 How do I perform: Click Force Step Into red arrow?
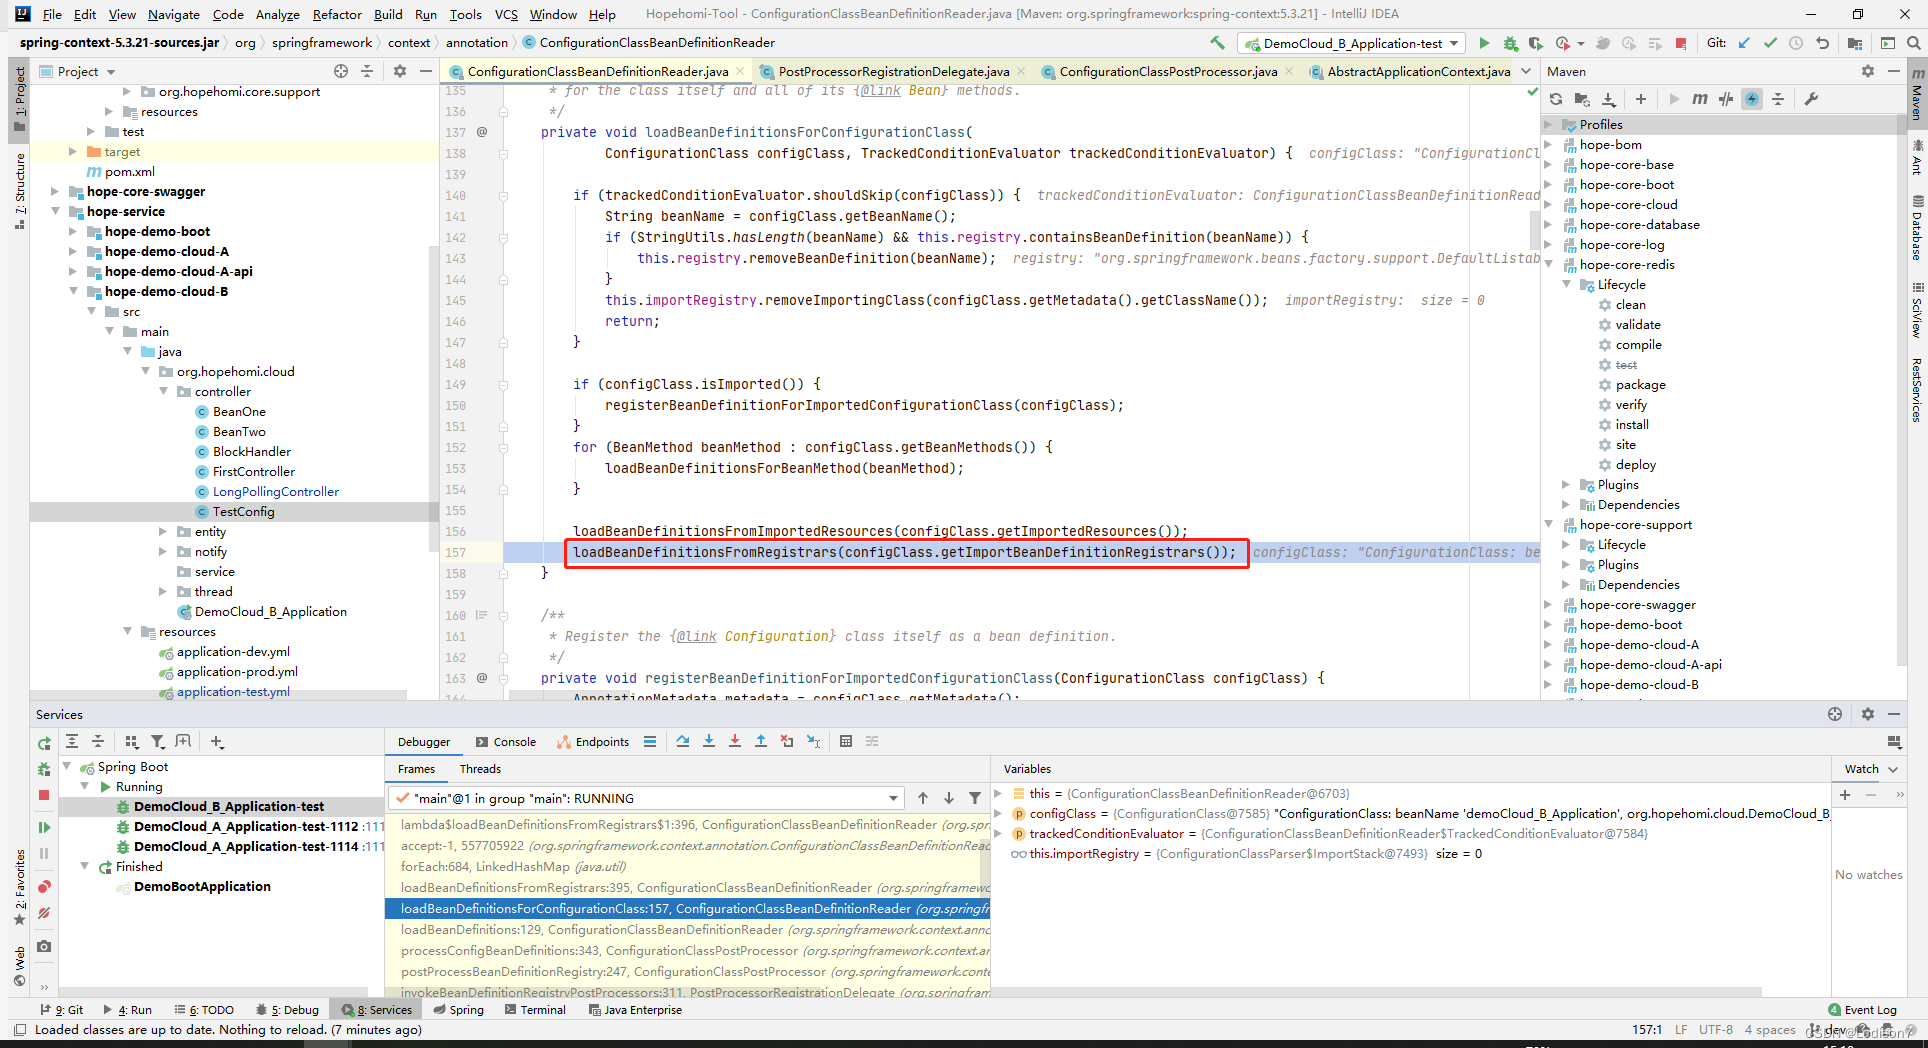coord(735,741)
